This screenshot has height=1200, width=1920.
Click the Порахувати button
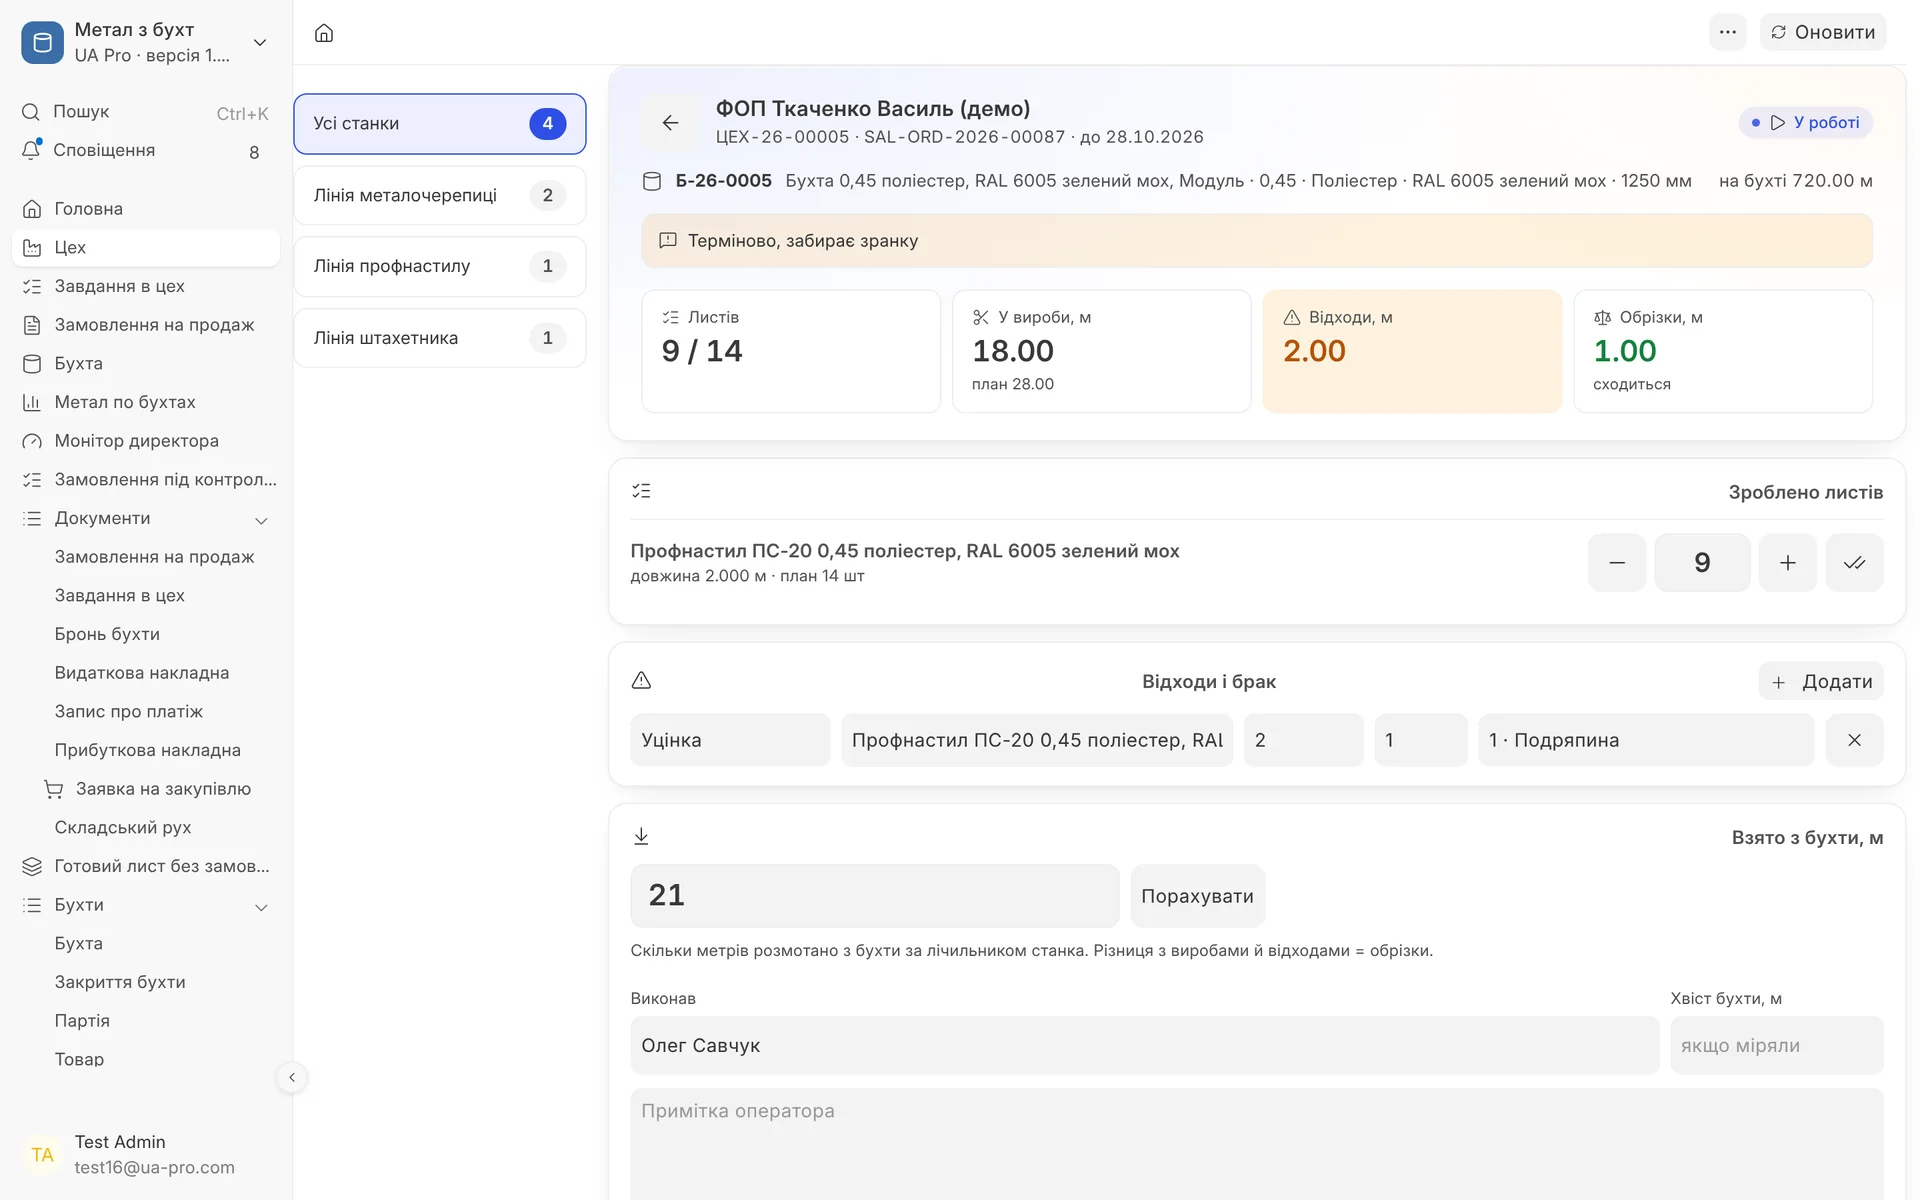1197,896
